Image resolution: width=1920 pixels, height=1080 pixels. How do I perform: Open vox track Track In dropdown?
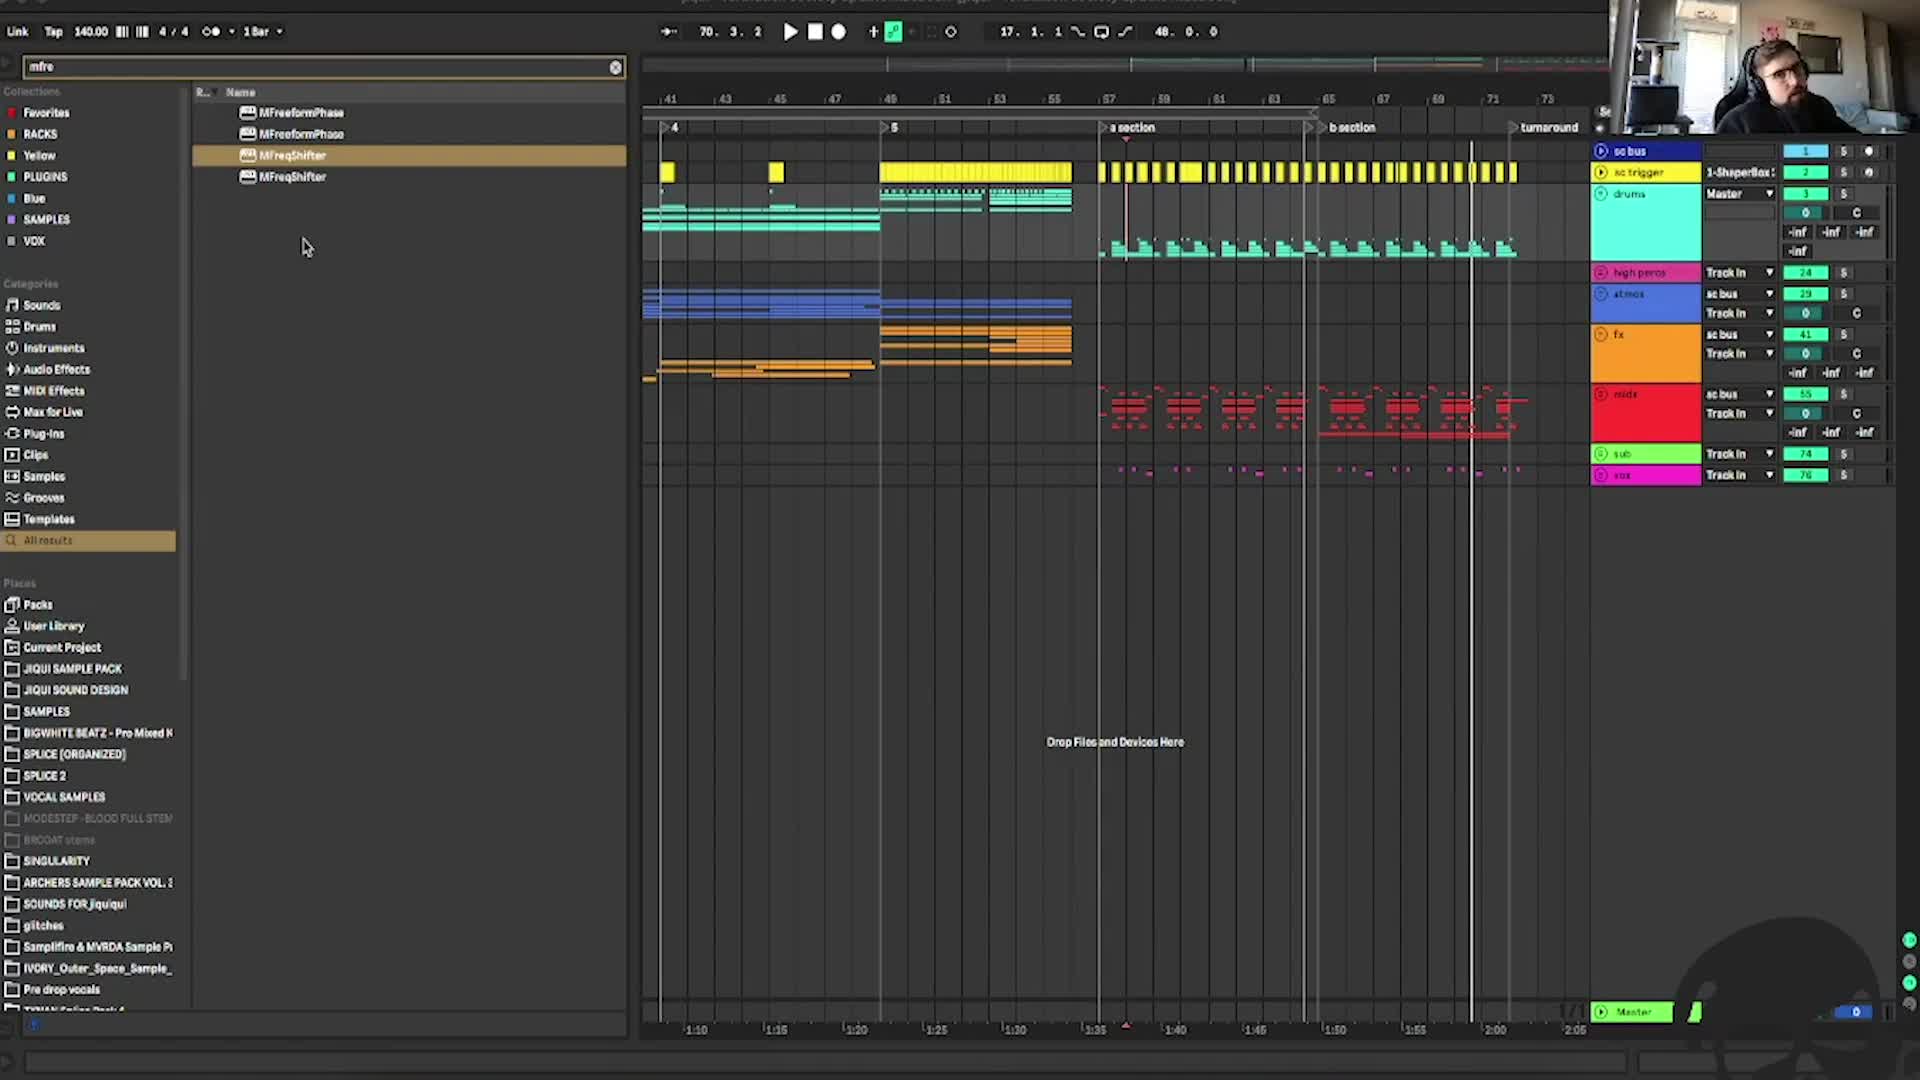1740,475
